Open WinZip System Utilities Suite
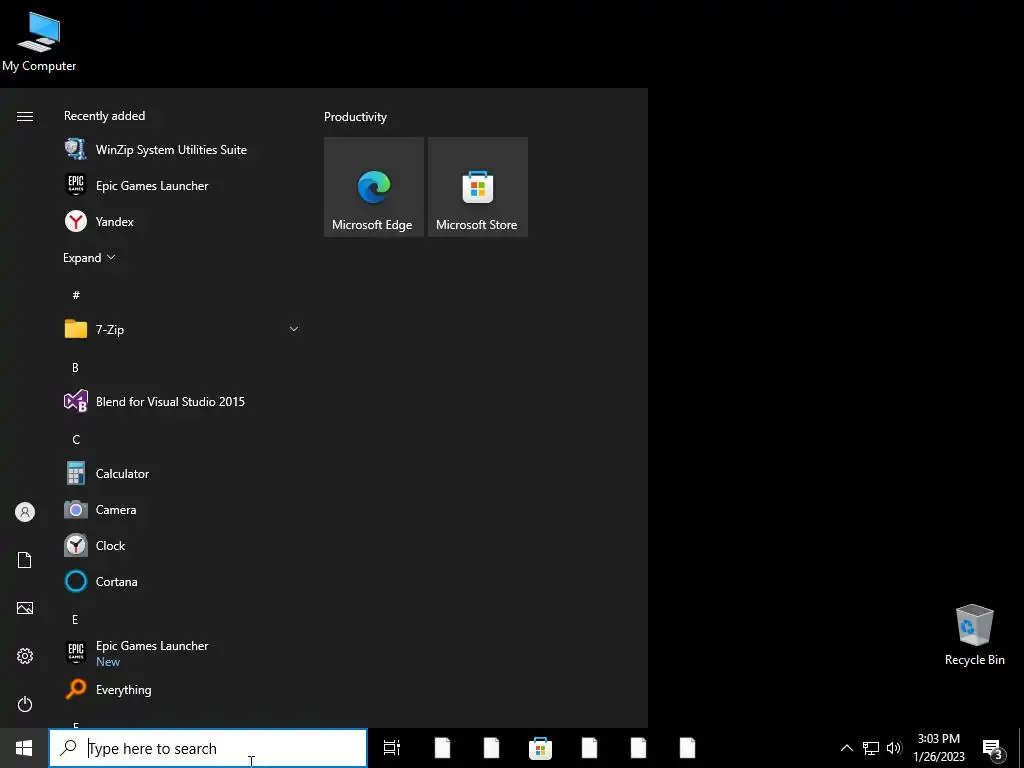Viewport: 1024px width, 768px height. 182,150
